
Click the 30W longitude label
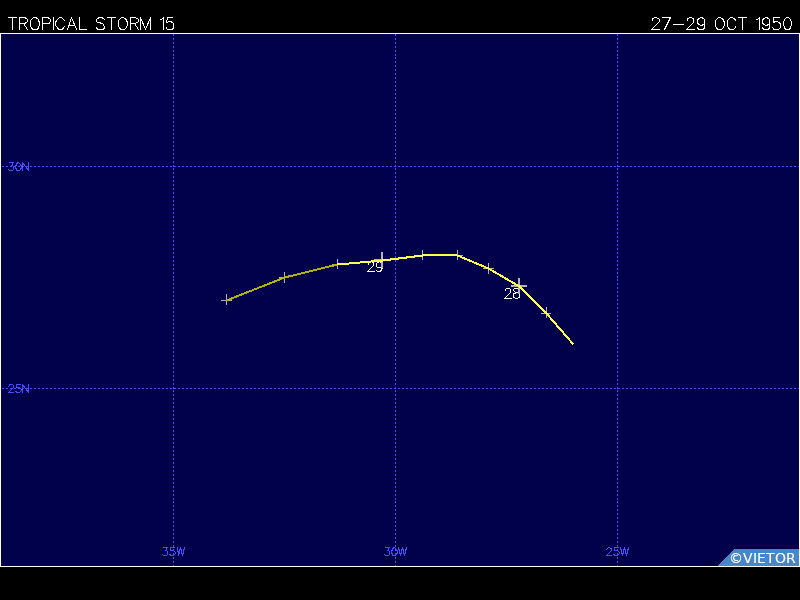click(x=395, y=552)
